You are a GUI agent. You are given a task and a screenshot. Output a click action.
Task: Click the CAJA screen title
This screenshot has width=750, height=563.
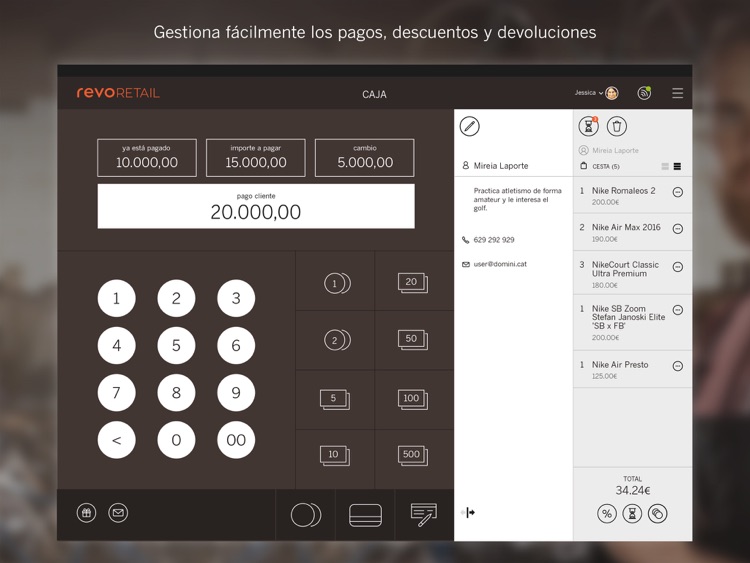[374, 94]
